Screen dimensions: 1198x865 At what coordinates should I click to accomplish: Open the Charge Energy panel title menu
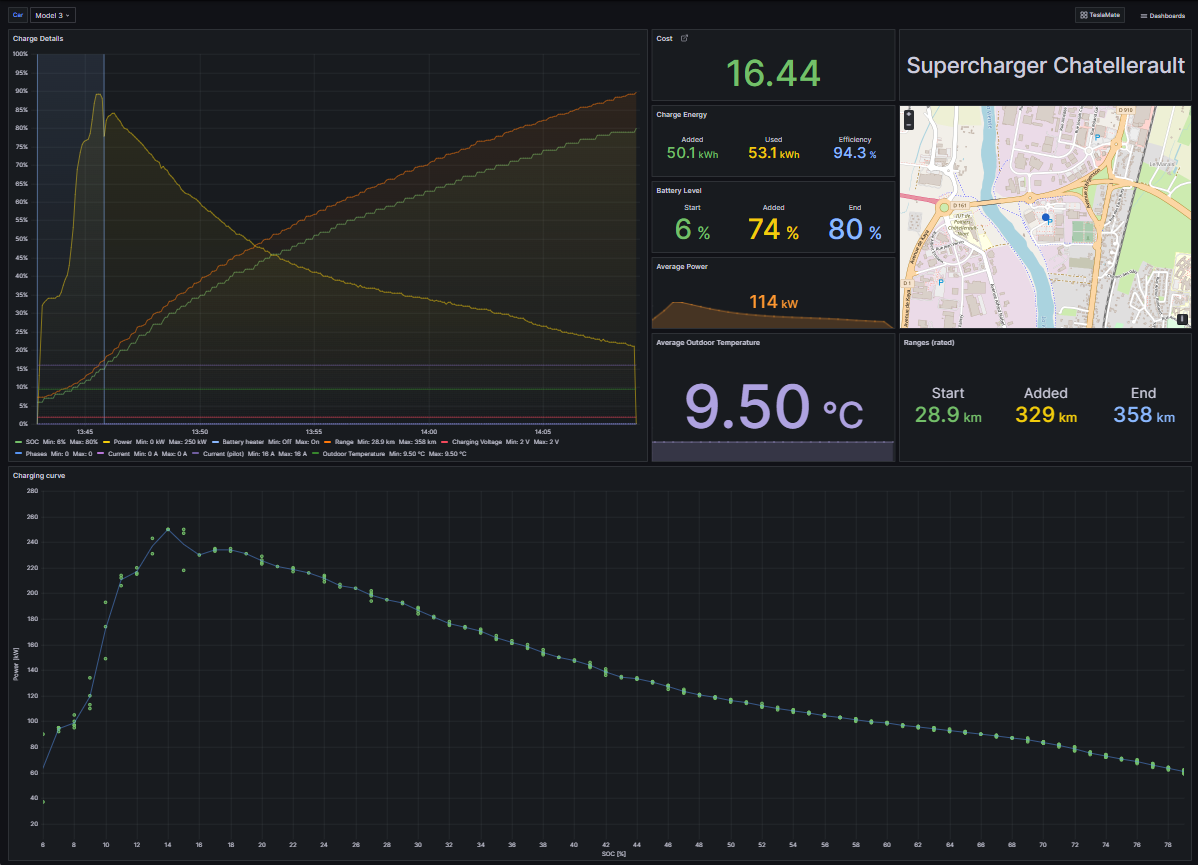682,115
